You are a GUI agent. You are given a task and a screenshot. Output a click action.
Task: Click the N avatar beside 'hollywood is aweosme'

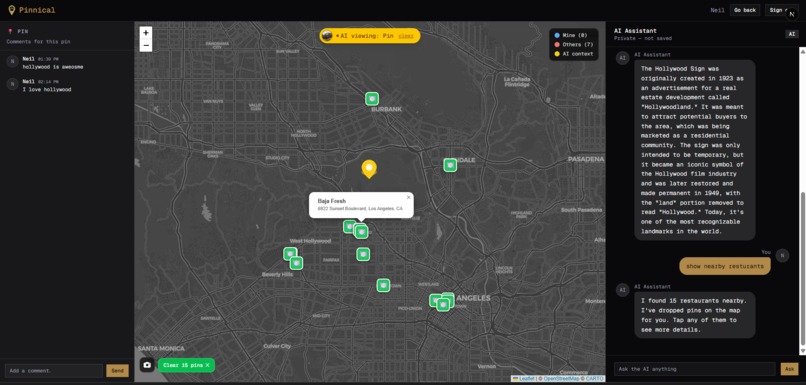tap(12, 62)
